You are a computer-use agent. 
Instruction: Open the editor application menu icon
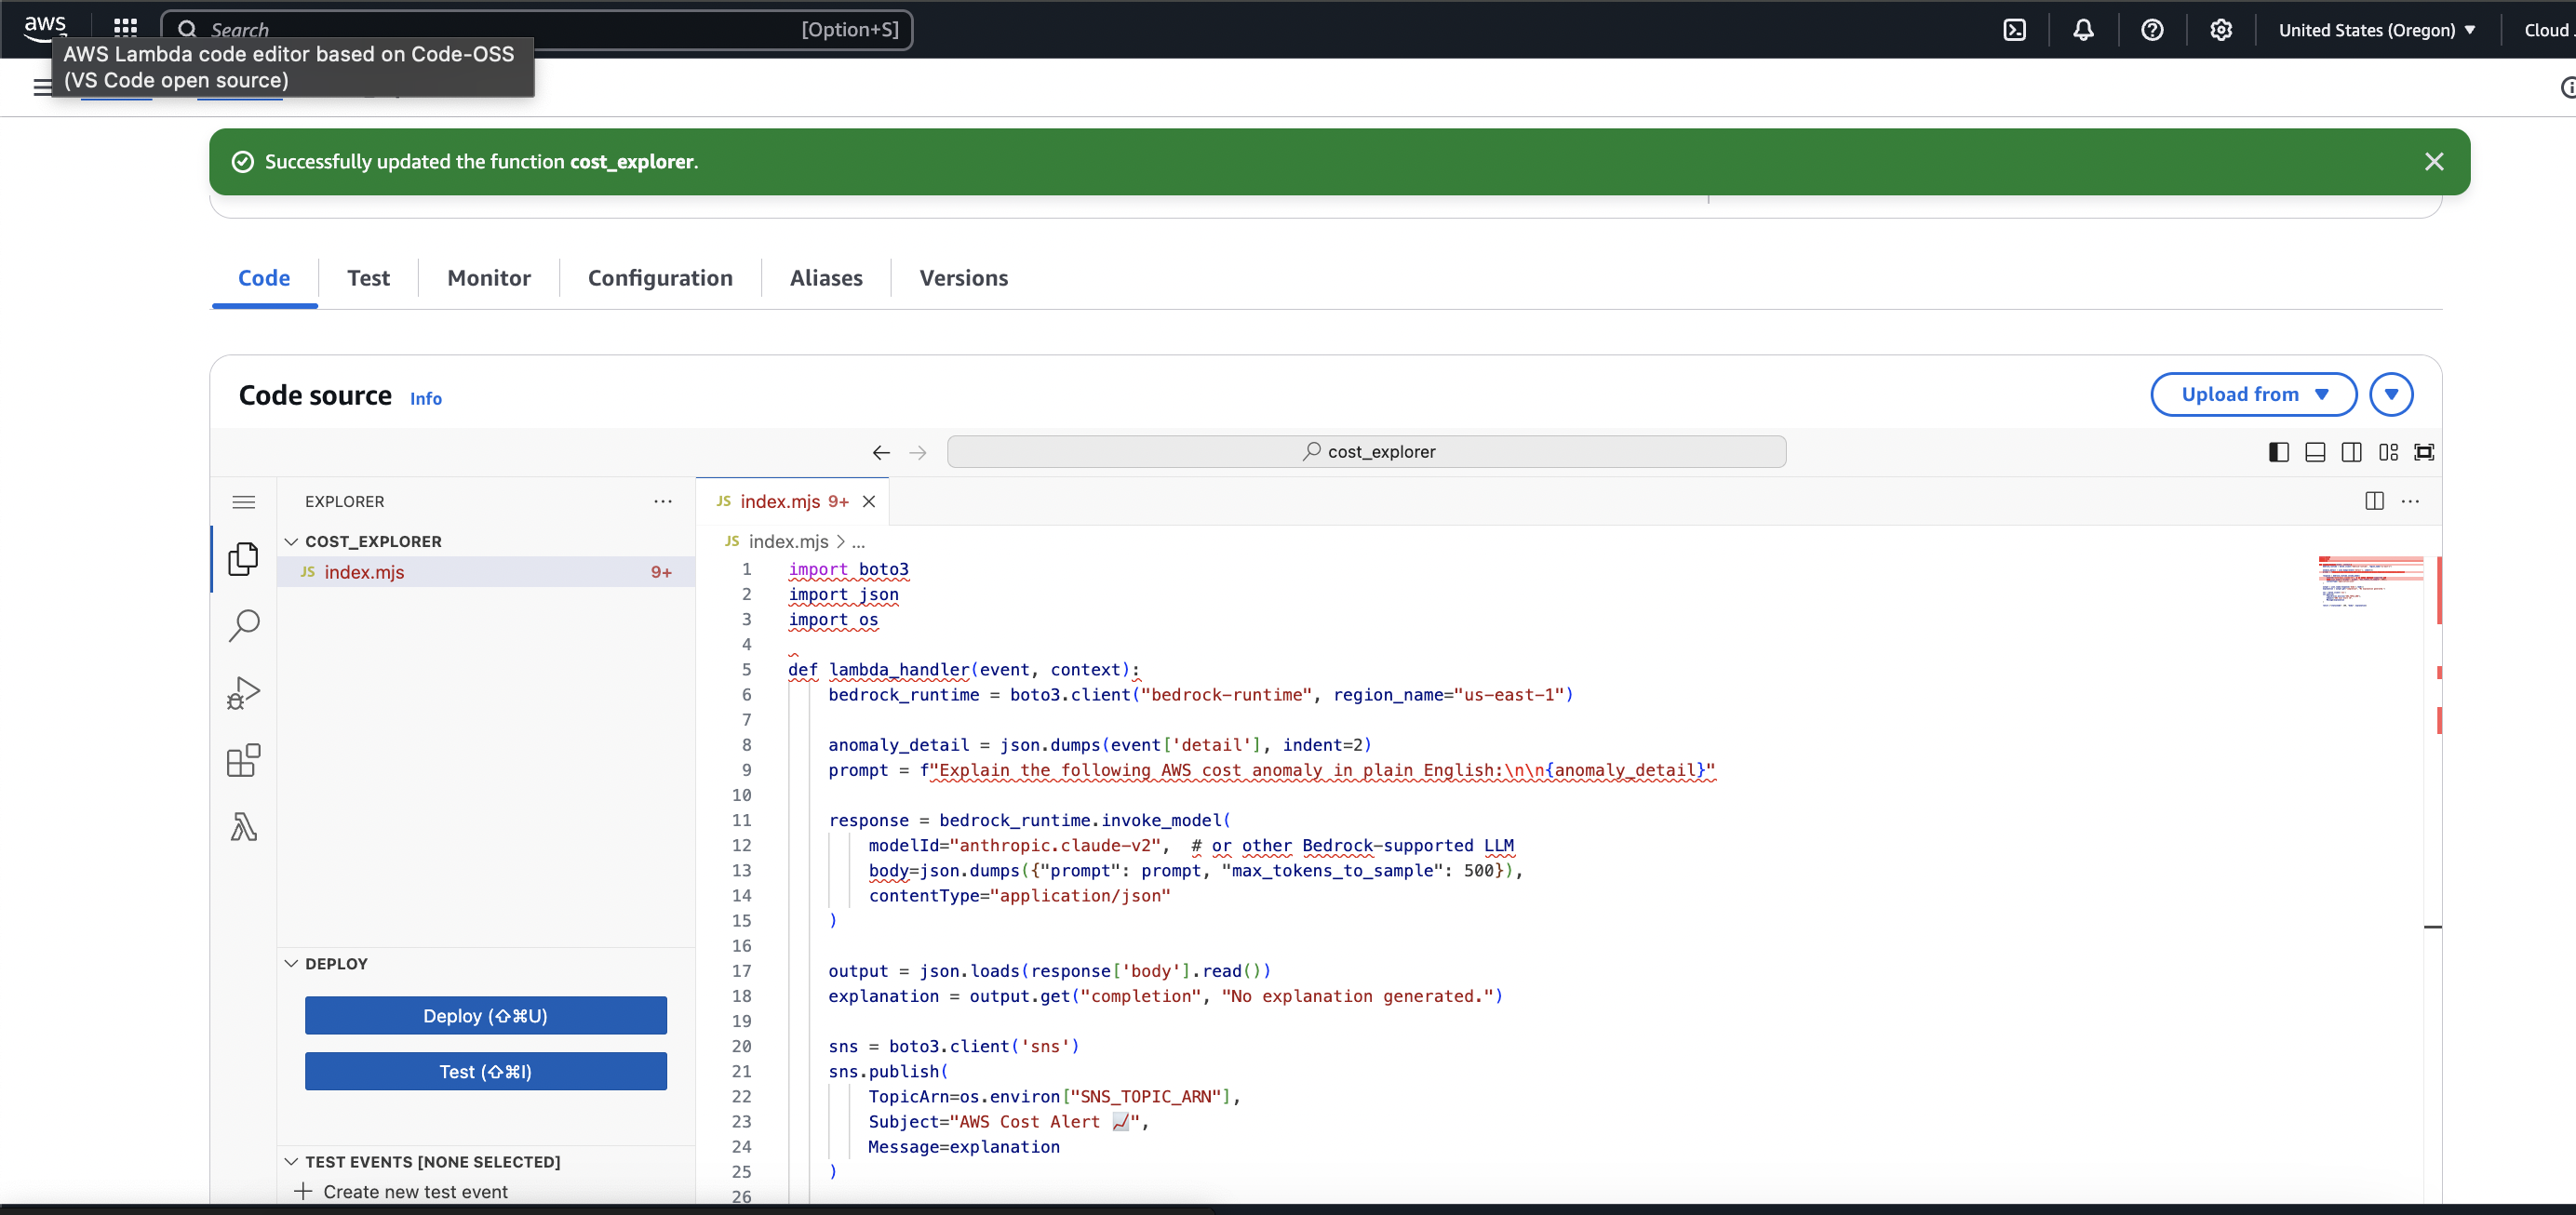pos(243,502)
